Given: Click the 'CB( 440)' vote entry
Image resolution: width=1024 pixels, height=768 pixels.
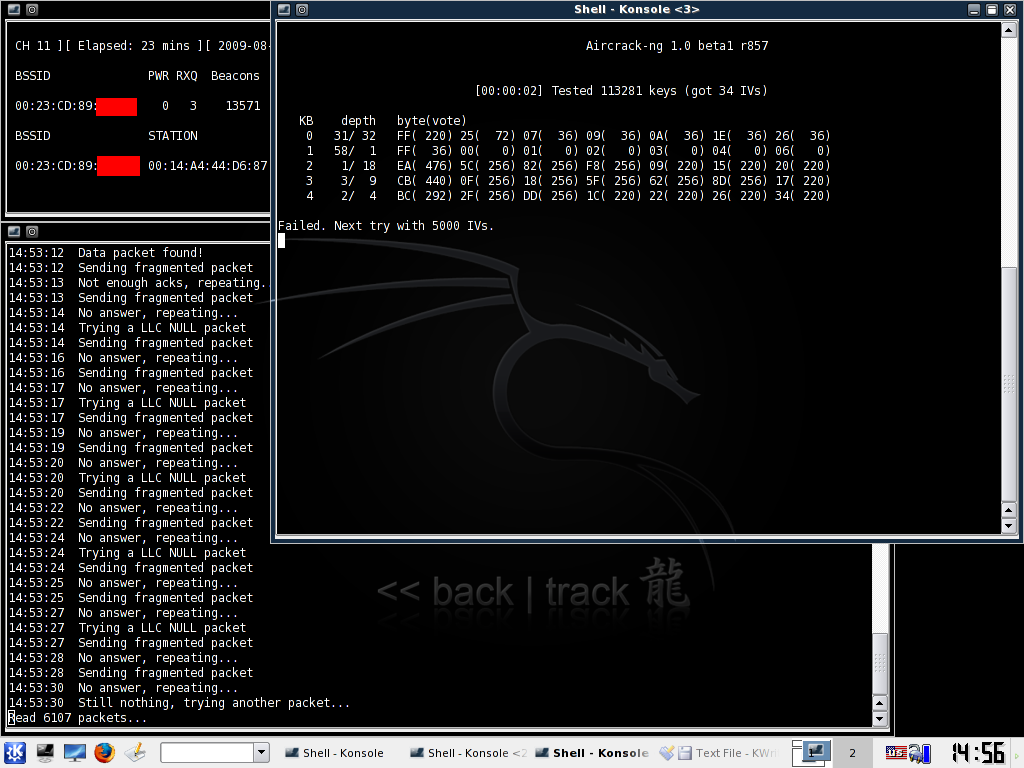Looking at the screenshot, I should 424,181.
